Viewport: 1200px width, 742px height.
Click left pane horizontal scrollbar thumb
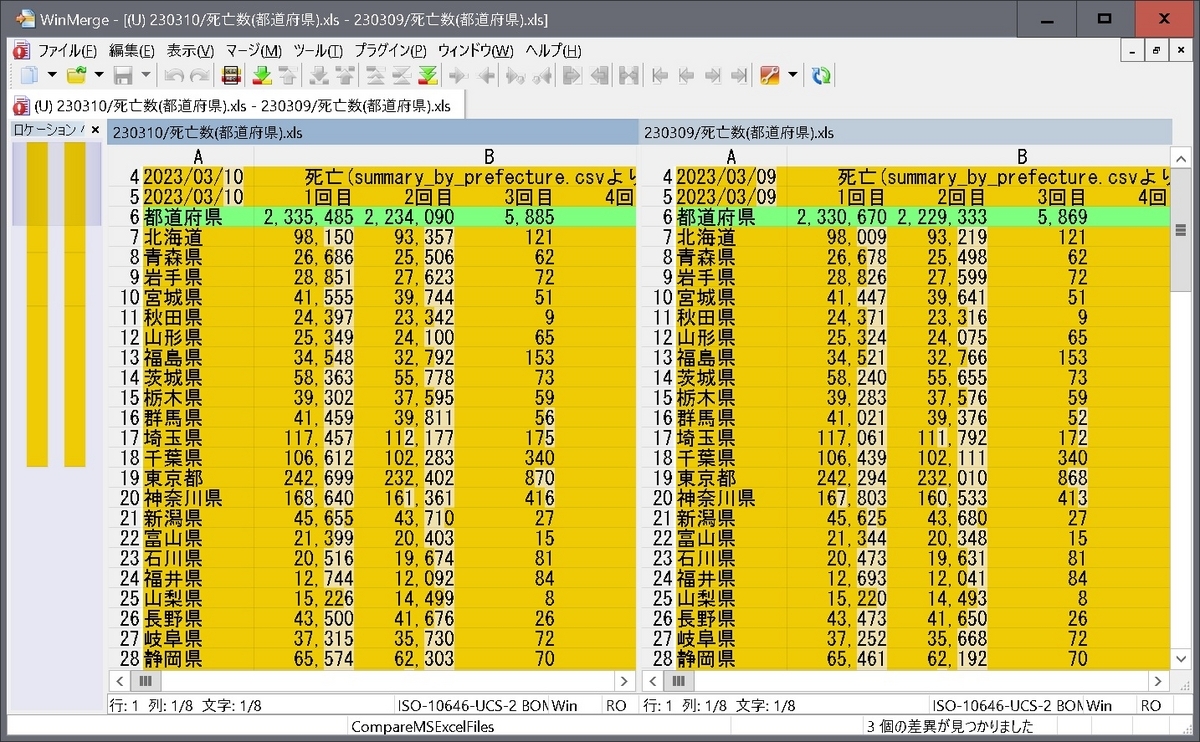point(145,680)
